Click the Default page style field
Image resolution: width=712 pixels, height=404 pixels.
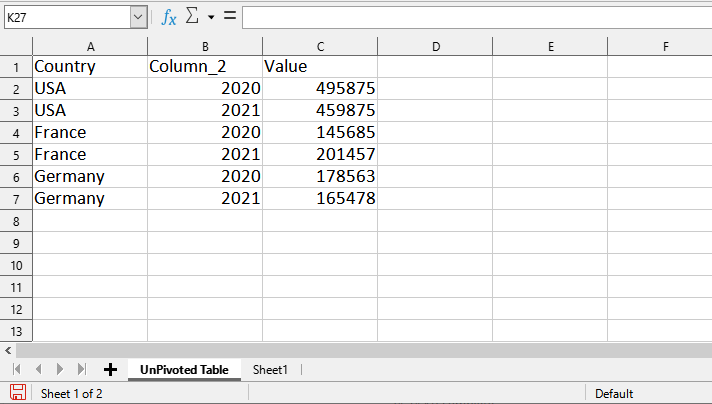coord(614,394)
